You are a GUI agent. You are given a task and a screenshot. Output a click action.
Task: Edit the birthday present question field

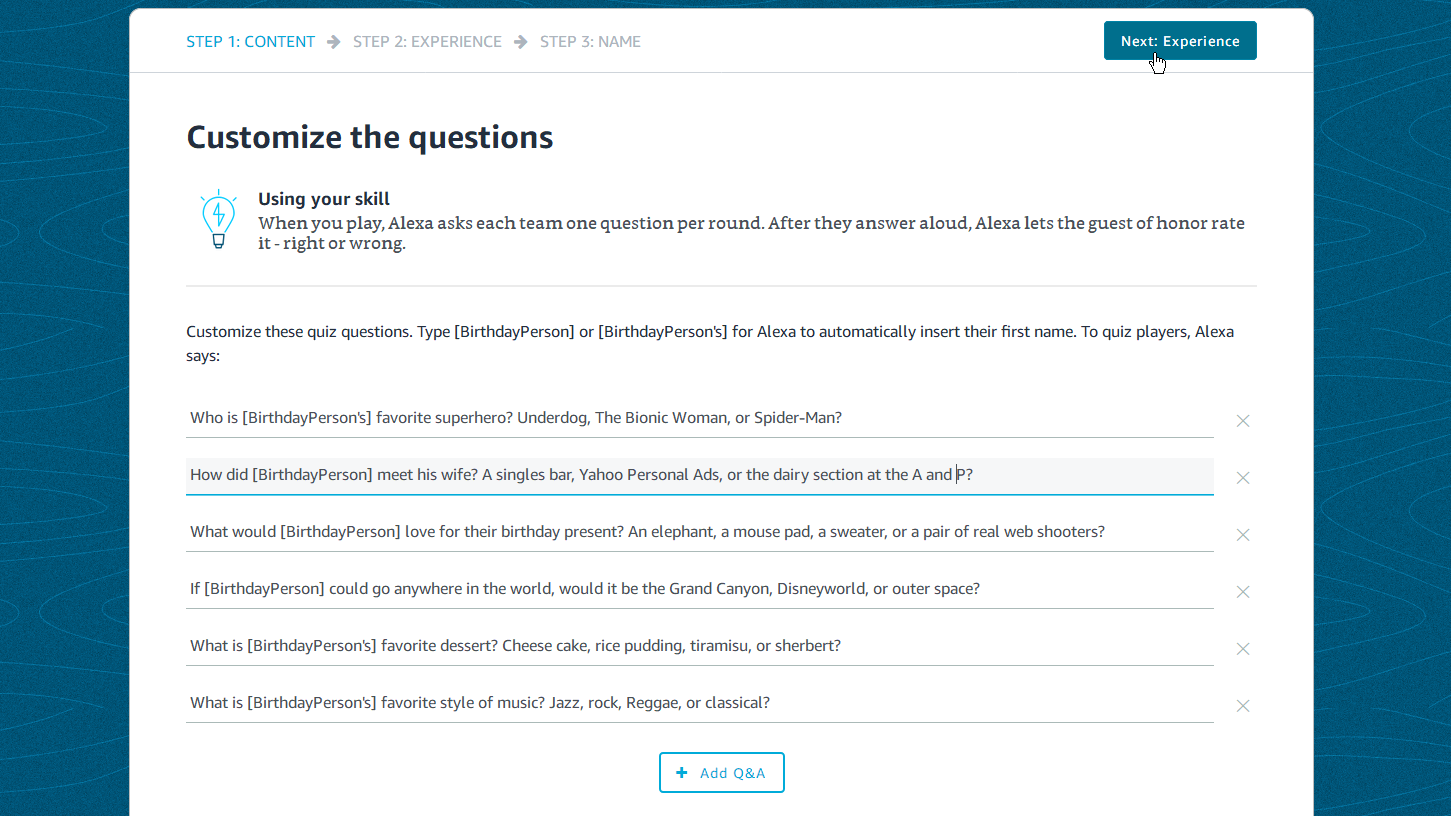click(700, 532)
